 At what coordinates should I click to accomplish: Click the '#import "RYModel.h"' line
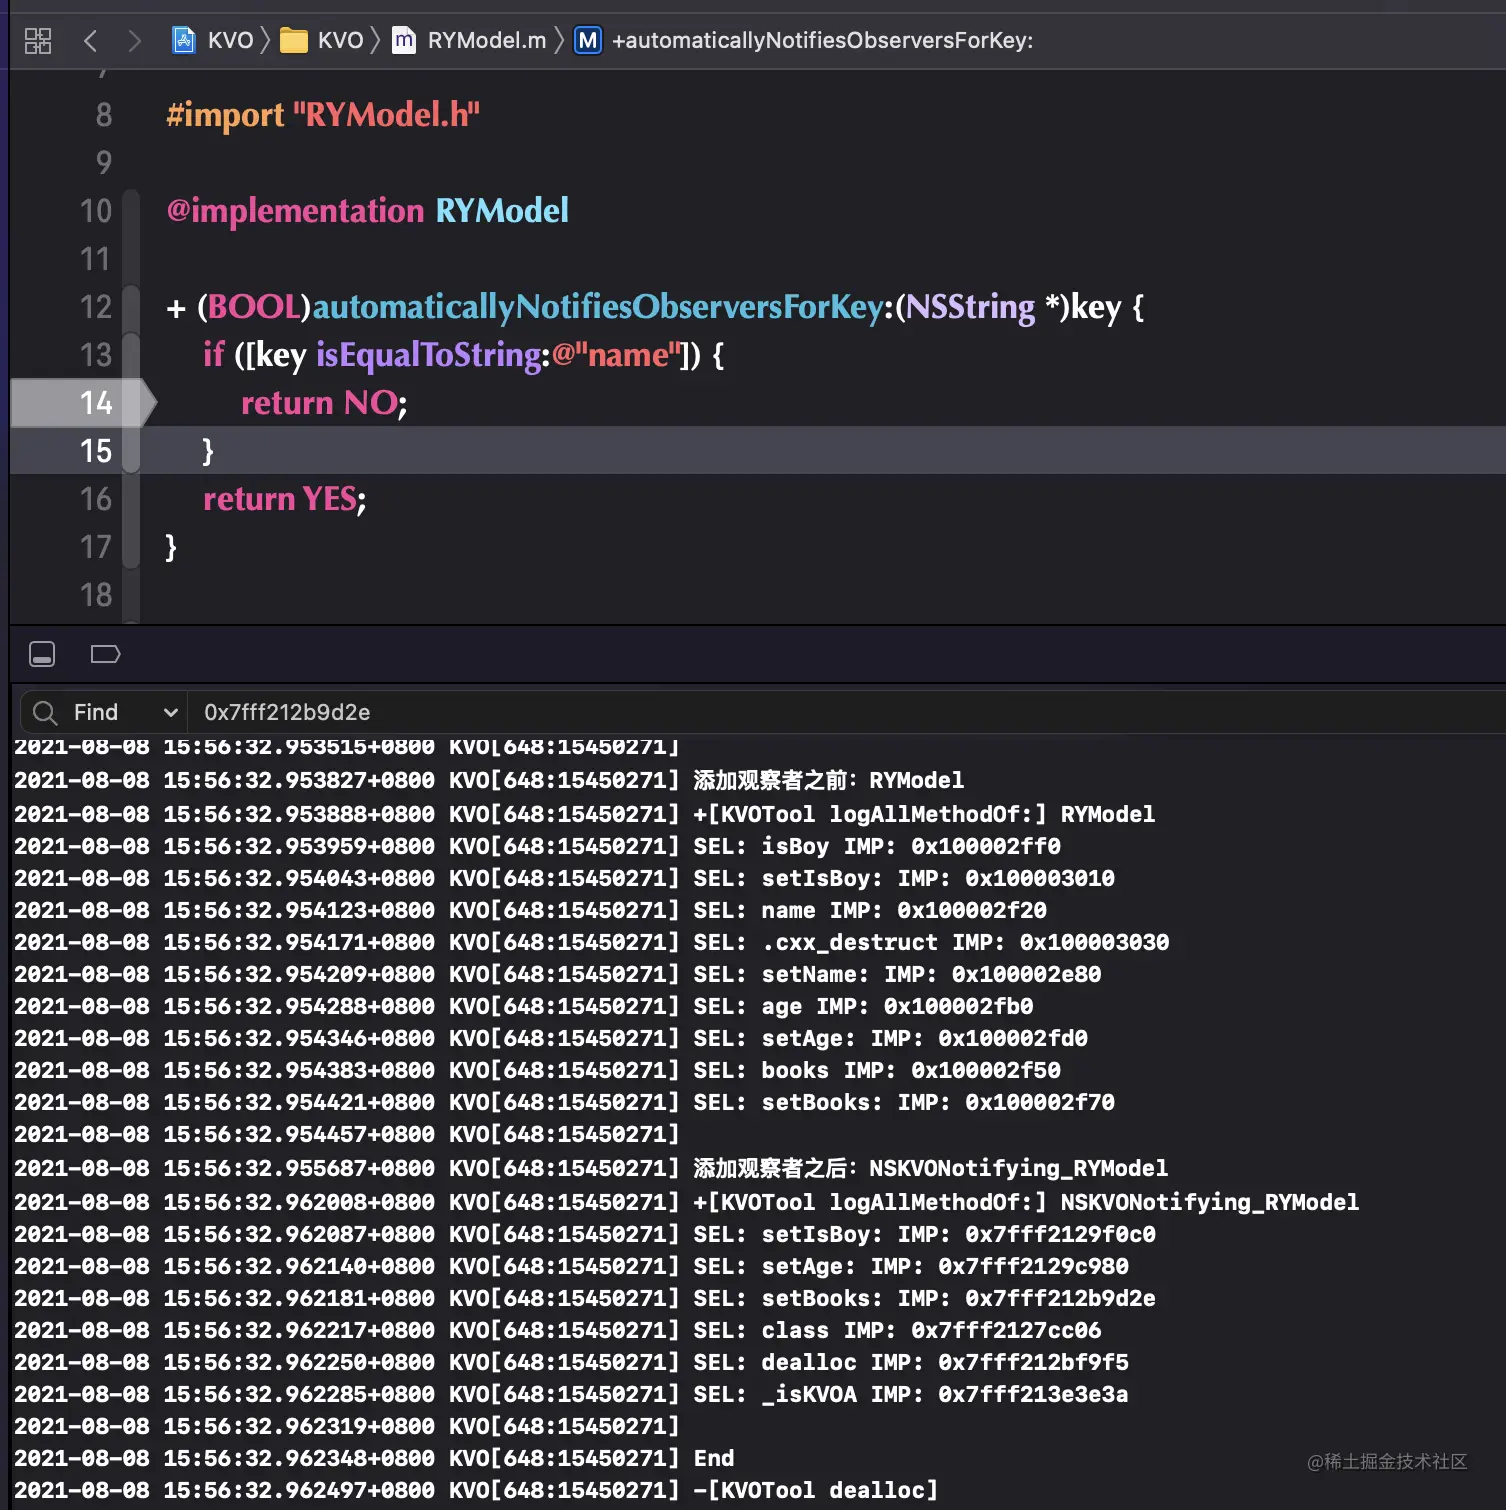click(x=323, y=114)
